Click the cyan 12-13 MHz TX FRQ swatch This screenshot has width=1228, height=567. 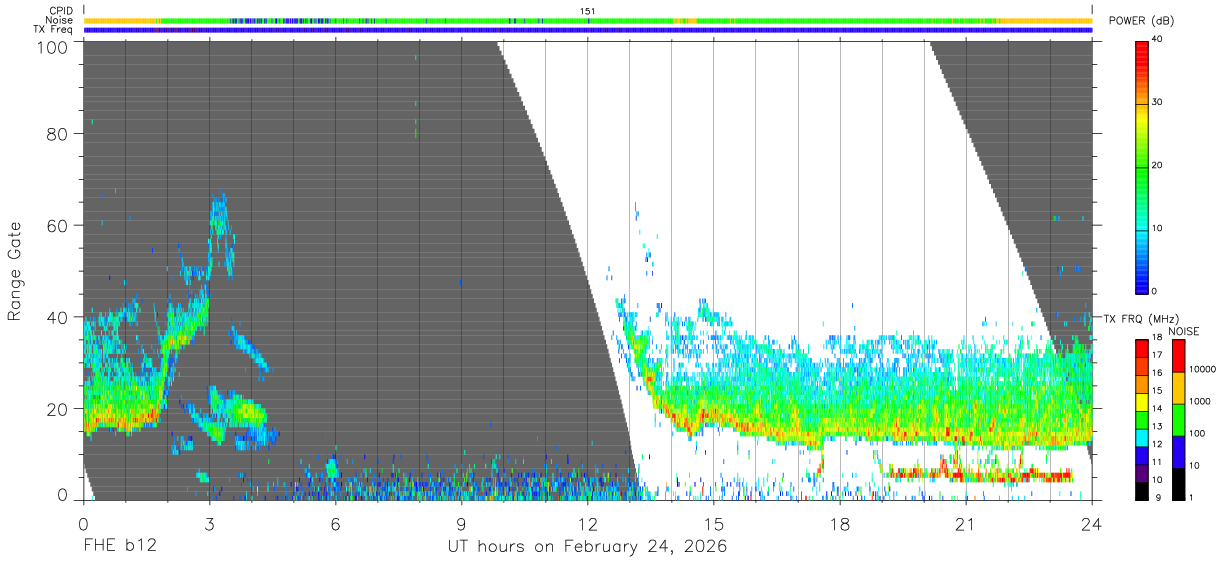coord(1141,438)
